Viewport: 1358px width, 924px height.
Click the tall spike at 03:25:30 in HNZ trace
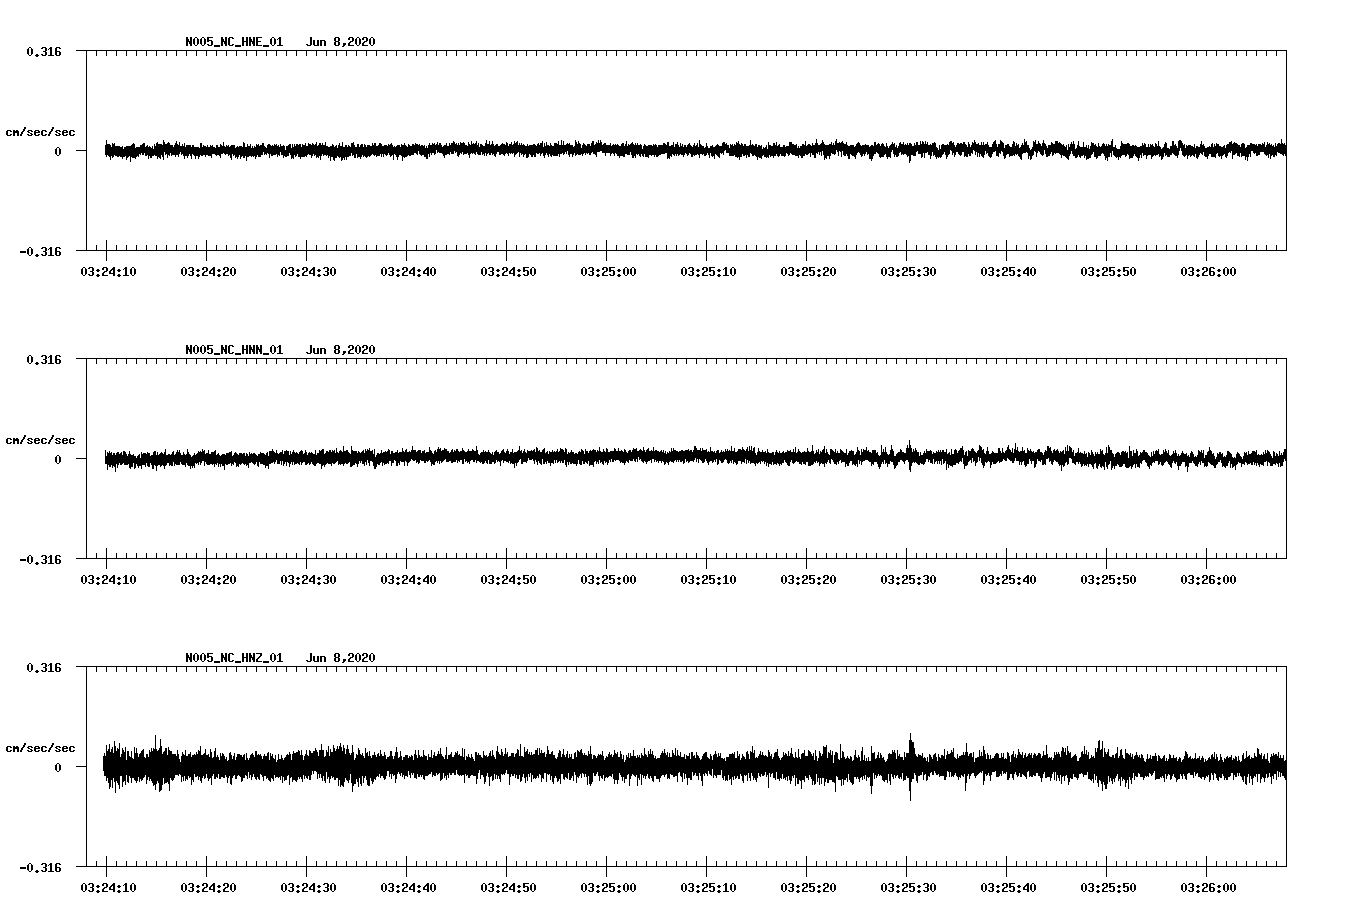click(910, 766)
